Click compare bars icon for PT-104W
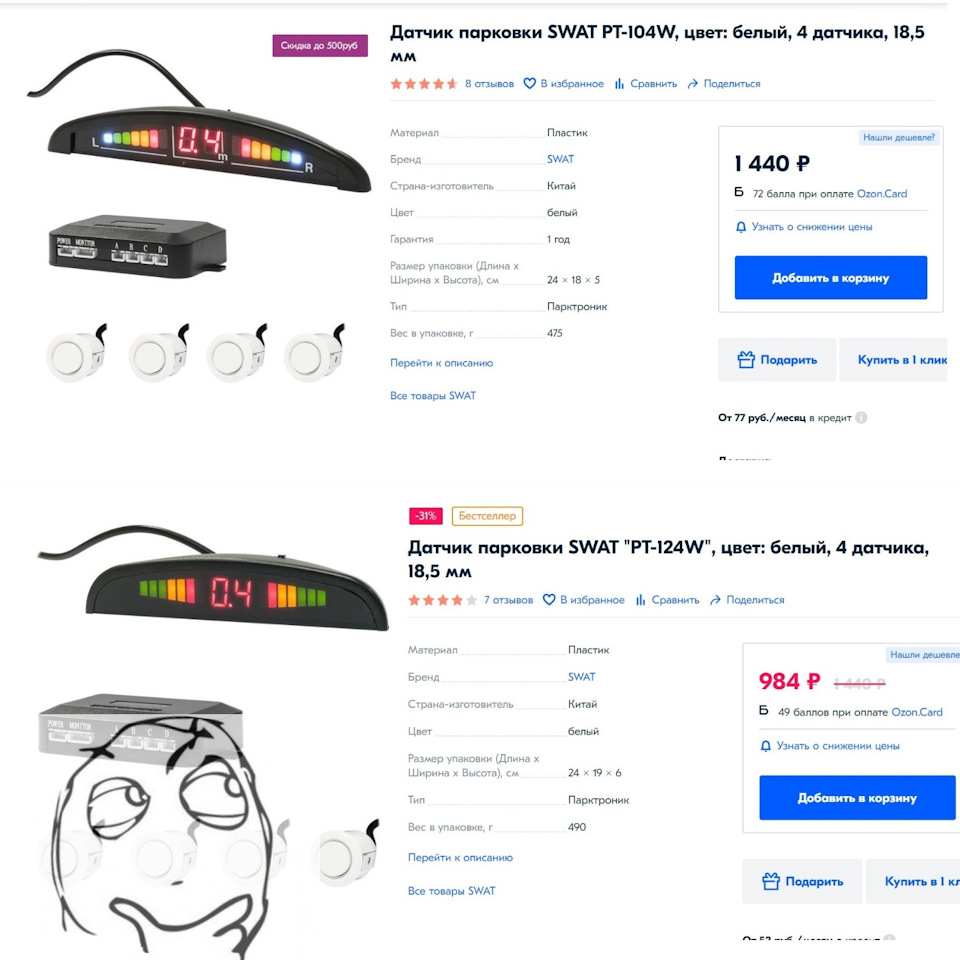Viewport: 960px width, 960px height. point(620,84)
